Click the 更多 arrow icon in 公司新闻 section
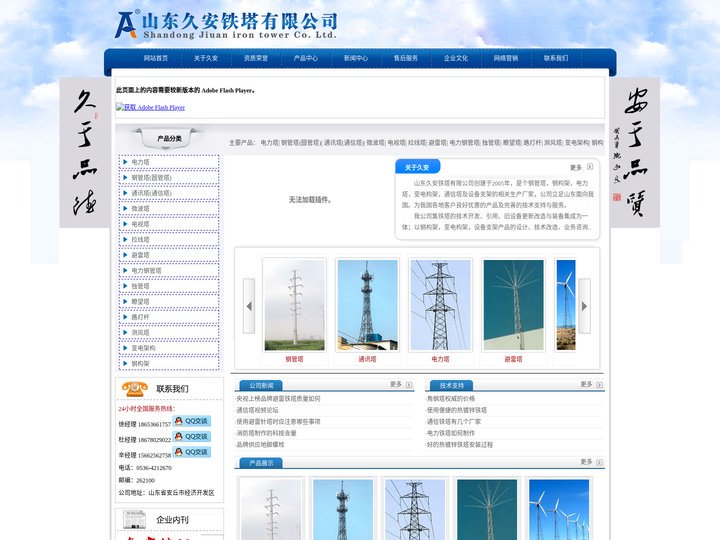This screenshot has width=720, height=540. tap(409, 385)
